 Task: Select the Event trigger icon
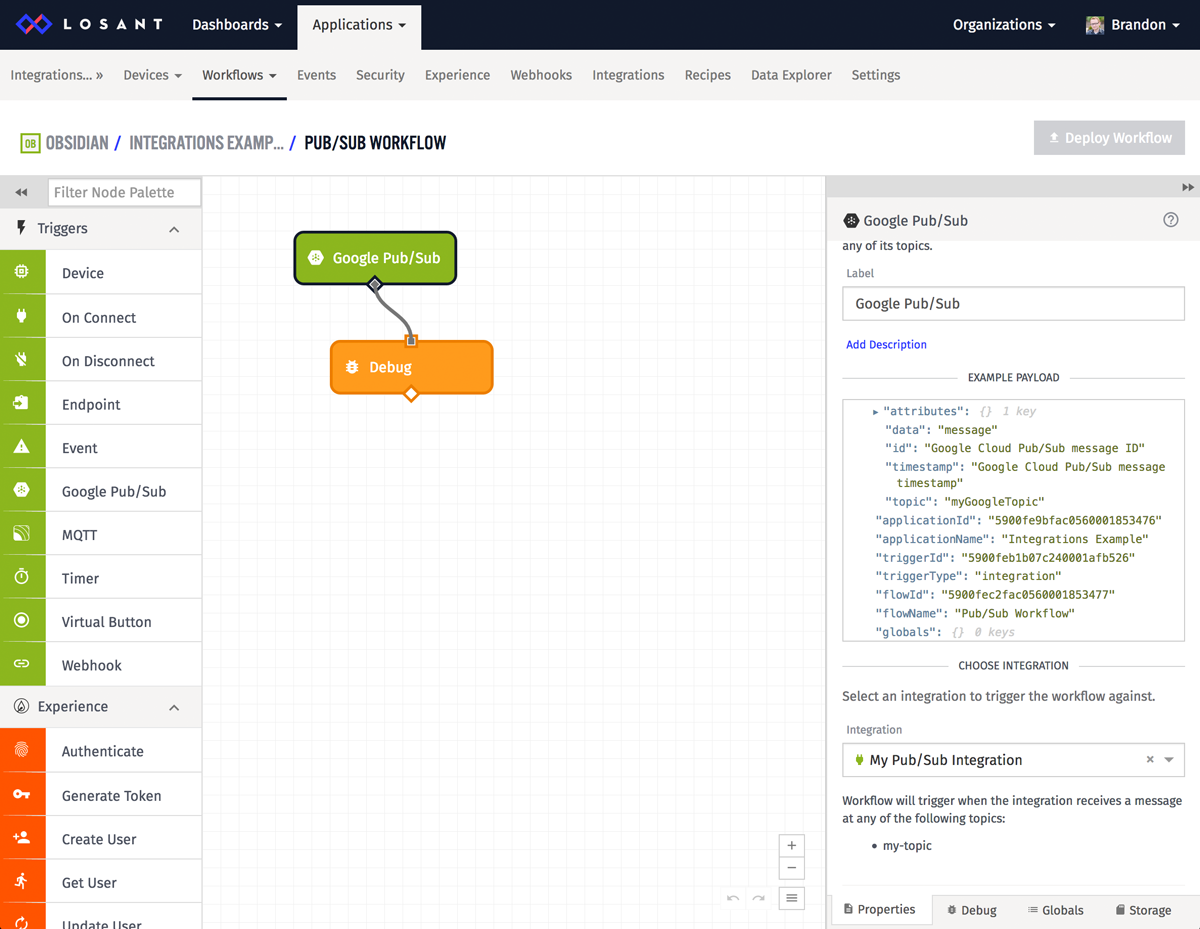pos(22,446)
